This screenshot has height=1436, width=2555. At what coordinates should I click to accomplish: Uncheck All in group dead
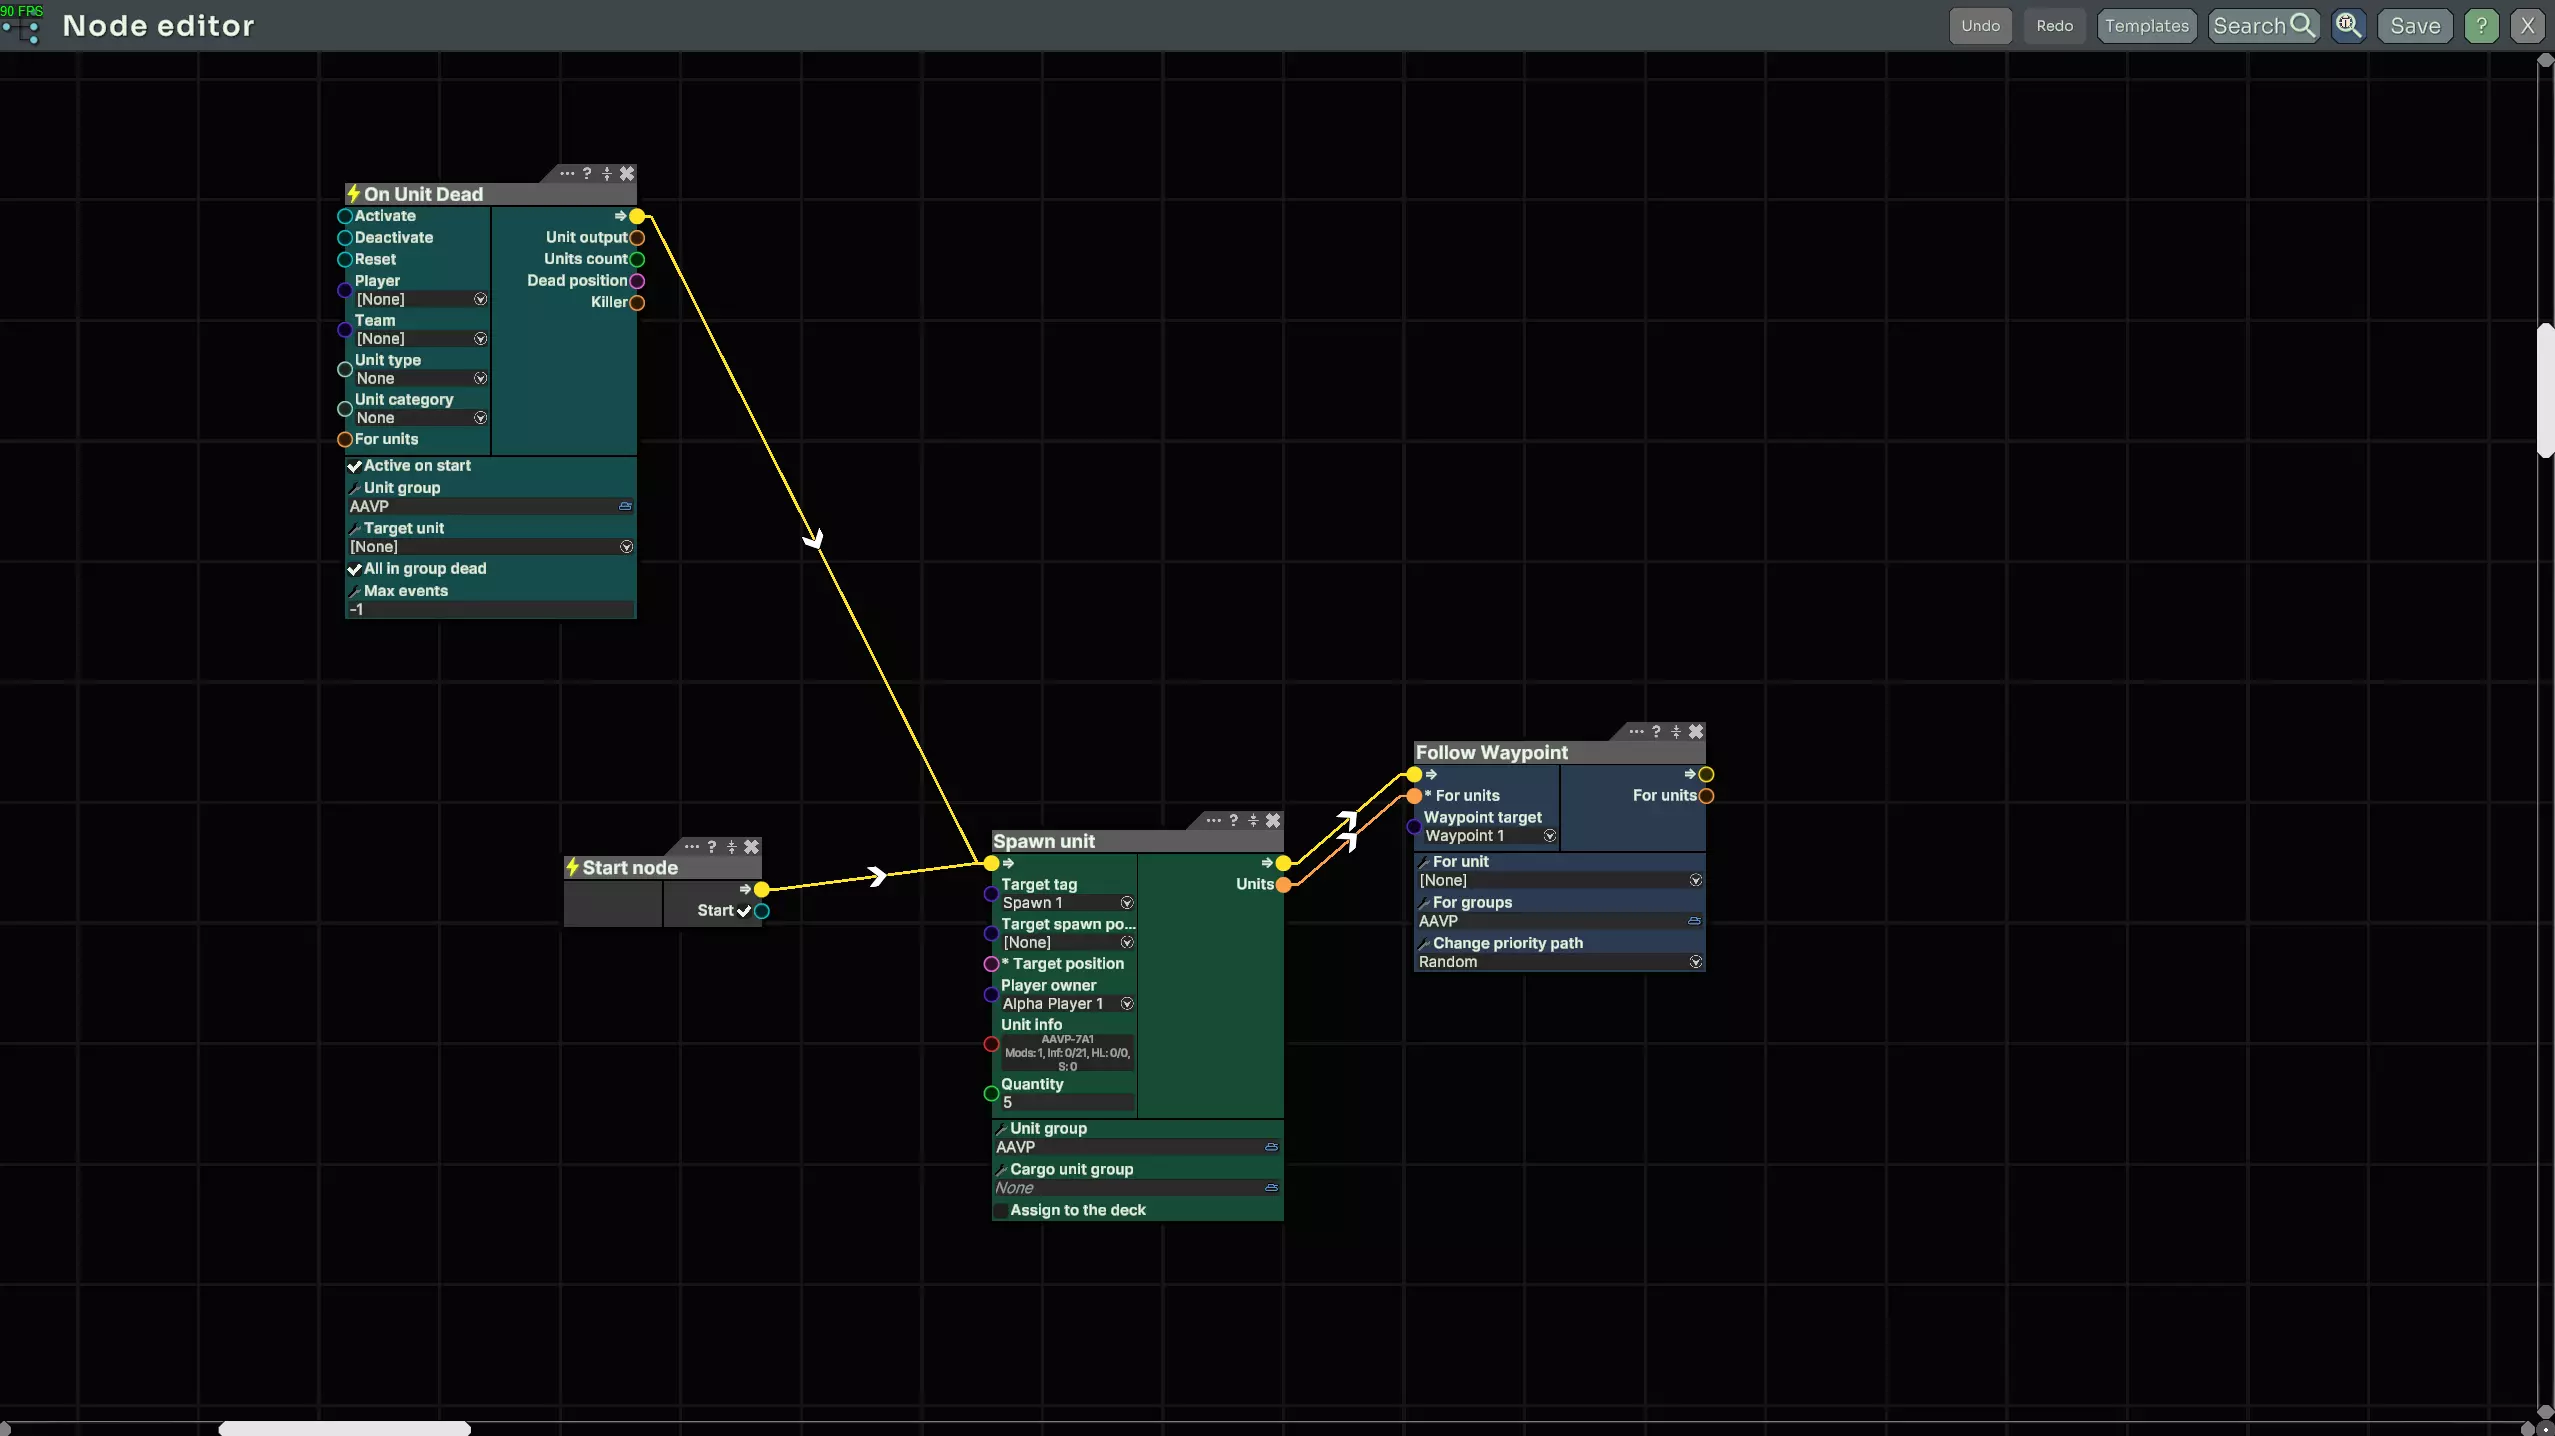[x=354, y=569]
